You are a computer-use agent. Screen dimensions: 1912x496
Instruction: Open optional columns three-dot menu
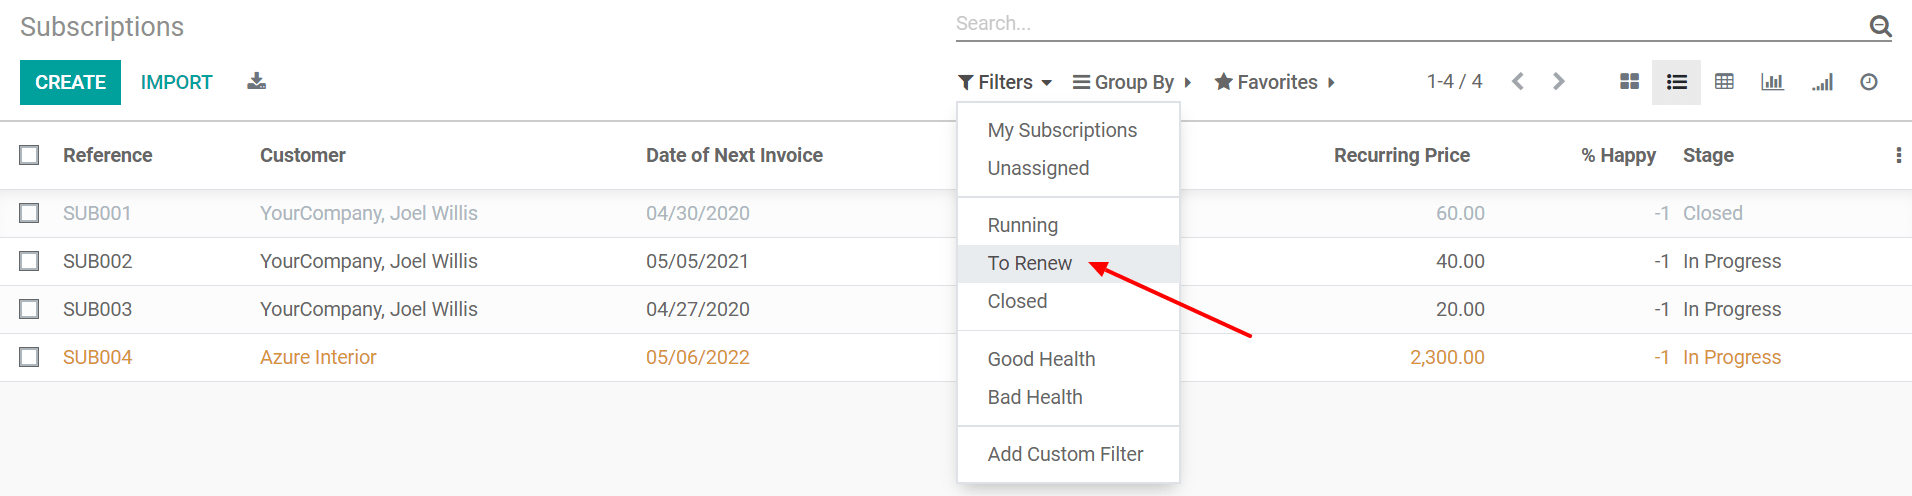tap(1898, 155)
